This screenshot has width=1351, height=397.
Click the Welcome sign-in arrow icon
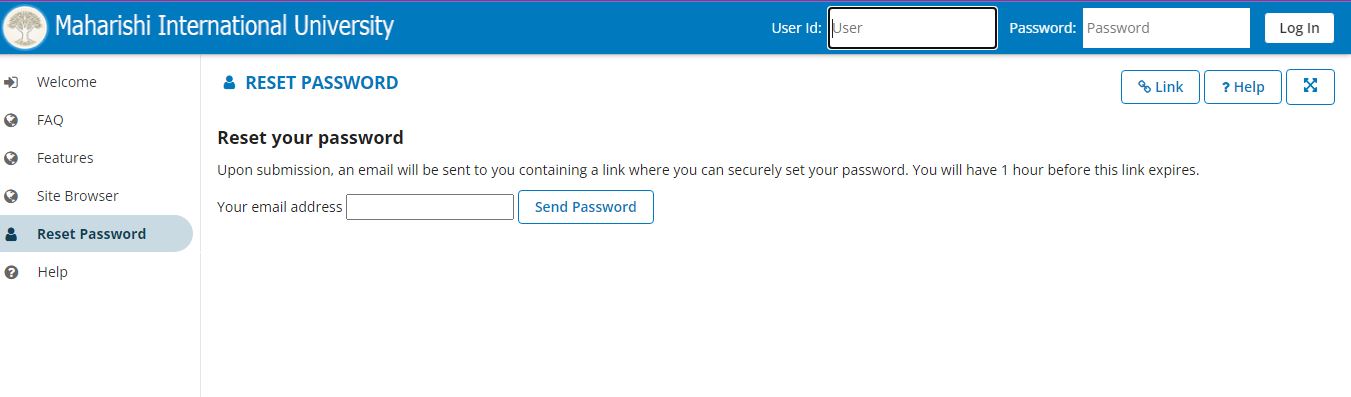point(11,82)
